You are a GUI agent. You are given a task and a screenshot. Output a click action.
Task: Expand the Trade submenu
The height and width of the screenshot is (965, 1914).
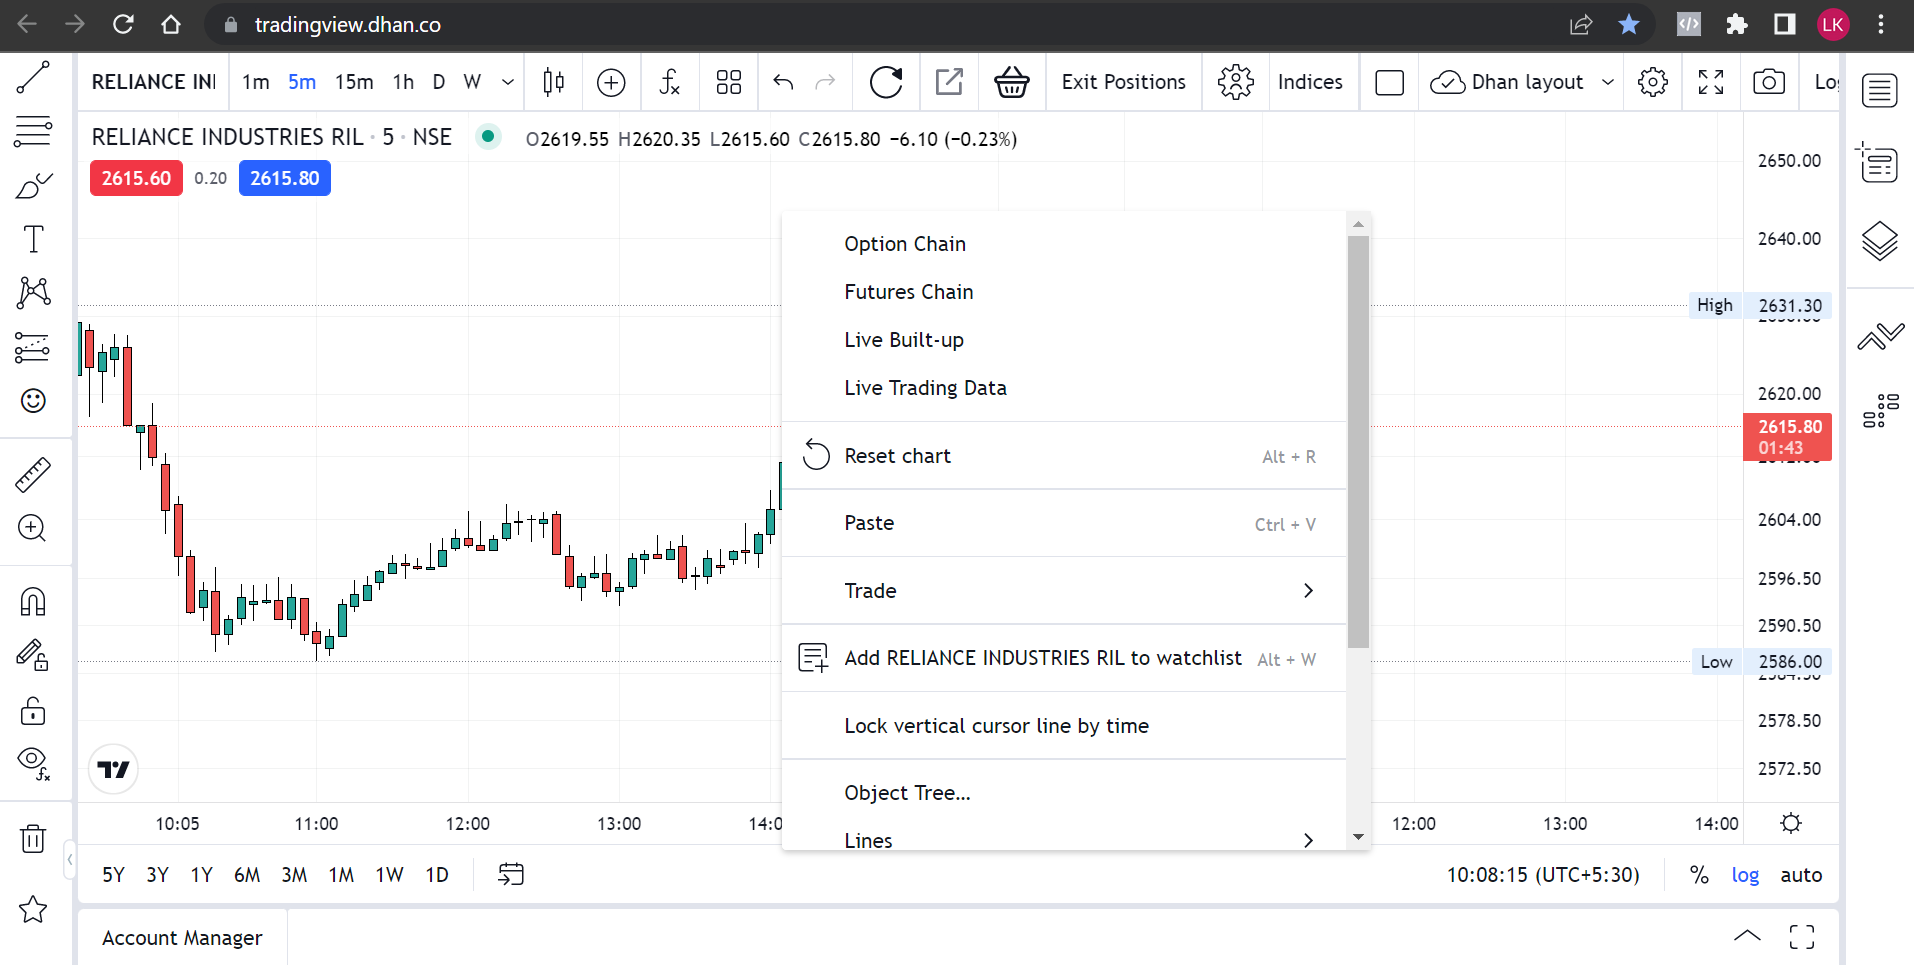(1064, 591)
